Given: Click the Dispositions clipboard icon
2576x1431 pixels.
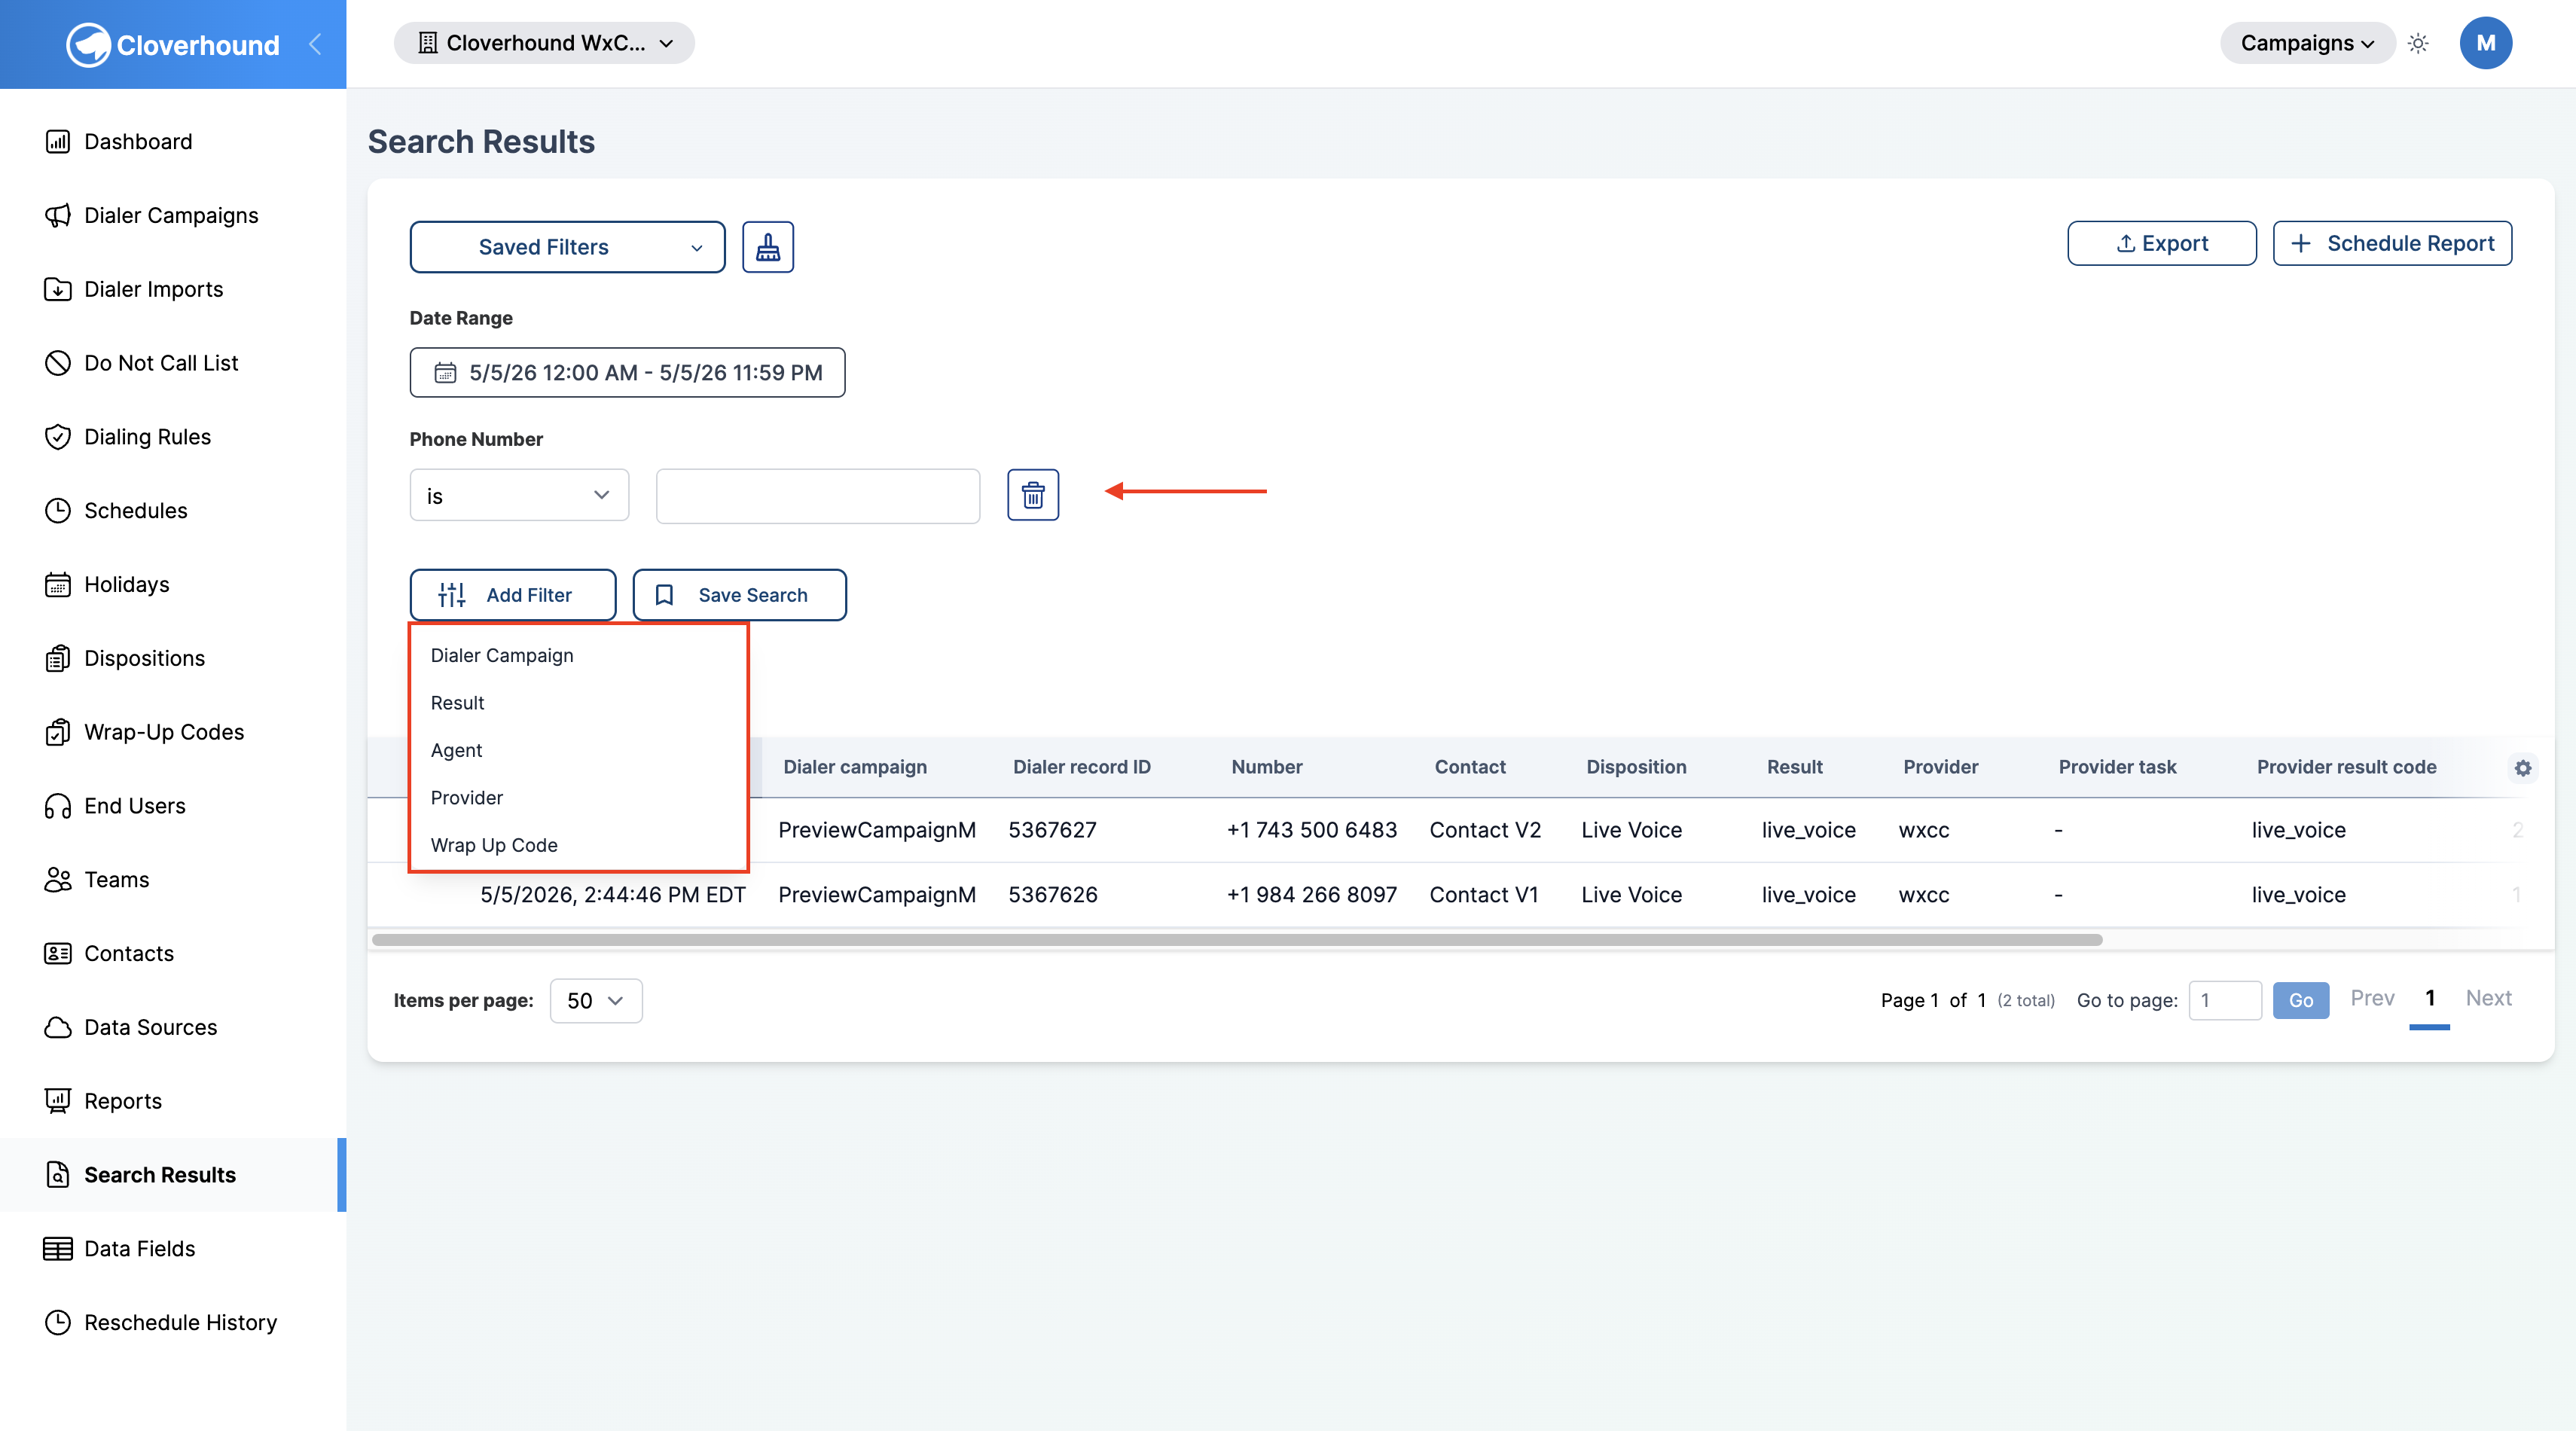Looking at the screenshot, I should [x=58, y=659].
